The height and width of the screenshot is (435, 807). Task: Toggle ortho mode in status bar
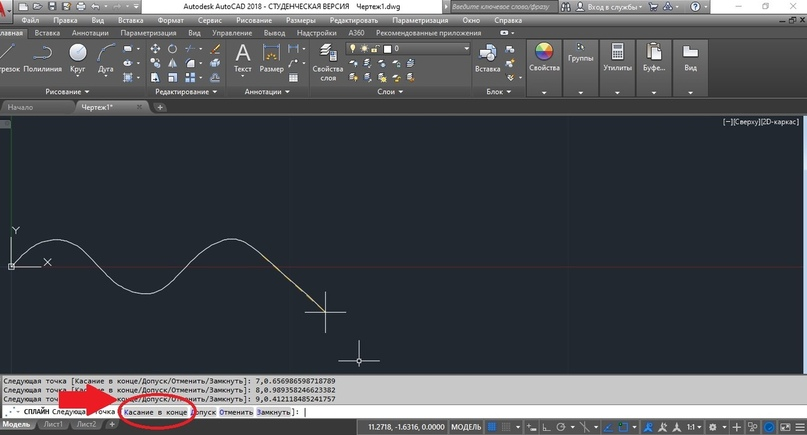pos(546,427)
